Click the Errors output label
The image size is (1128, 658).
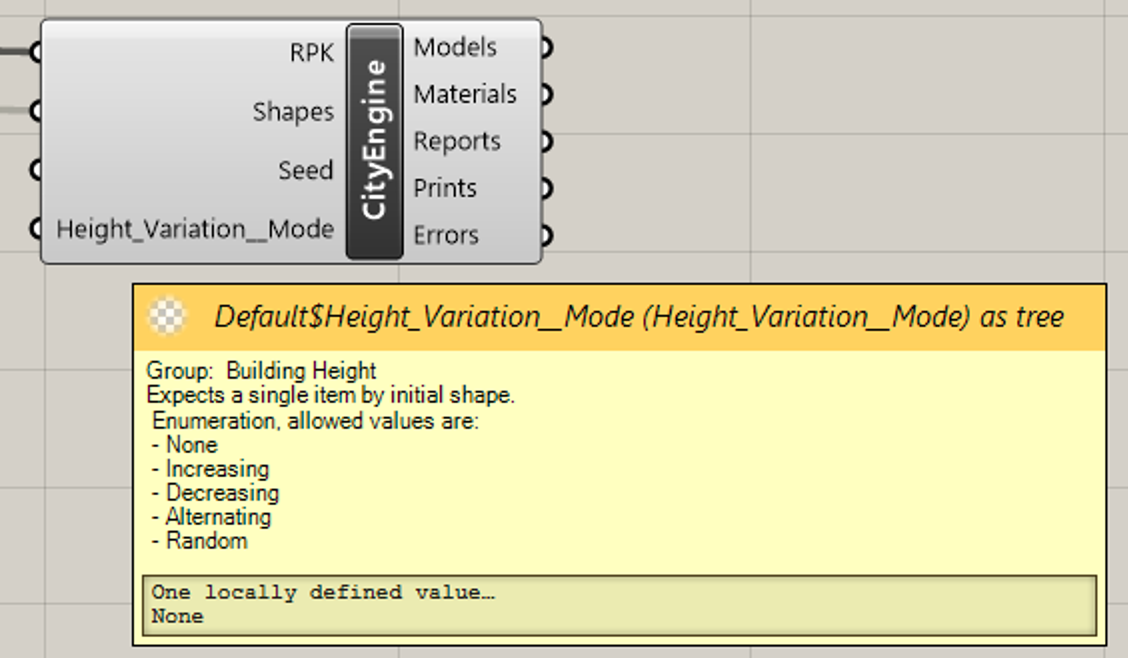pos(445,235)
